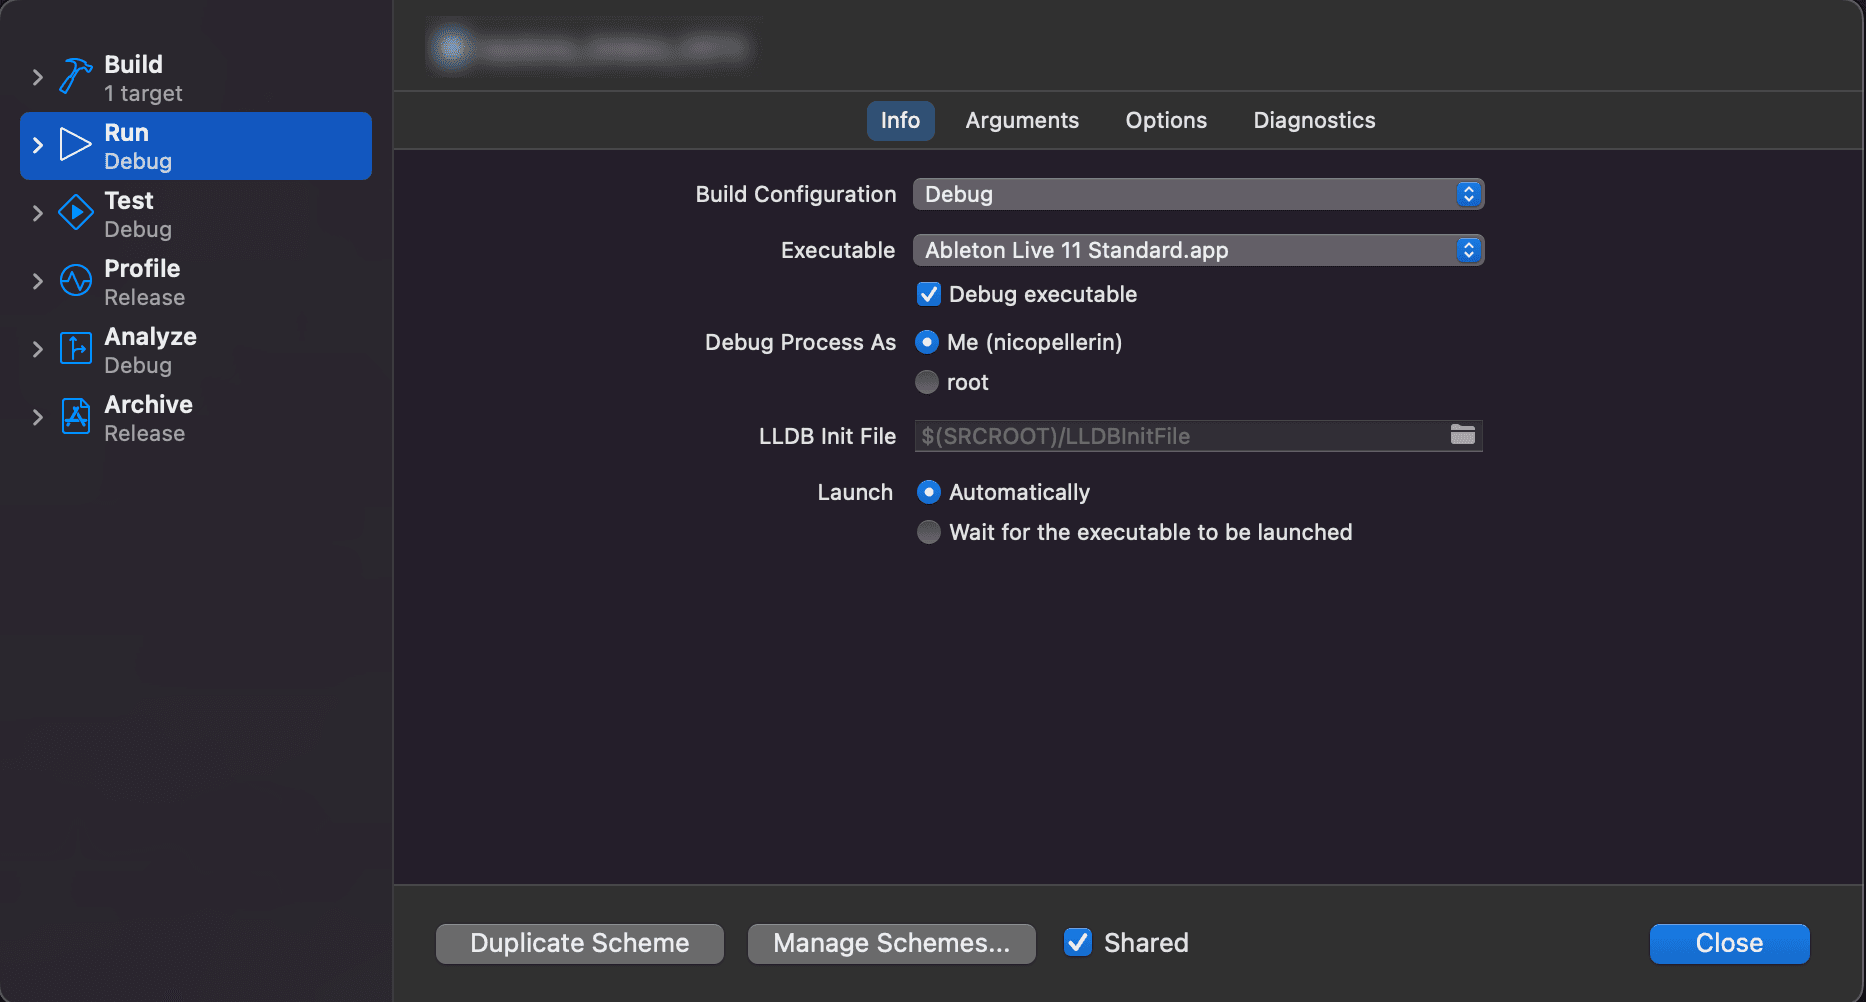
Task: Click the Analyze action icon
Action: 75,349
